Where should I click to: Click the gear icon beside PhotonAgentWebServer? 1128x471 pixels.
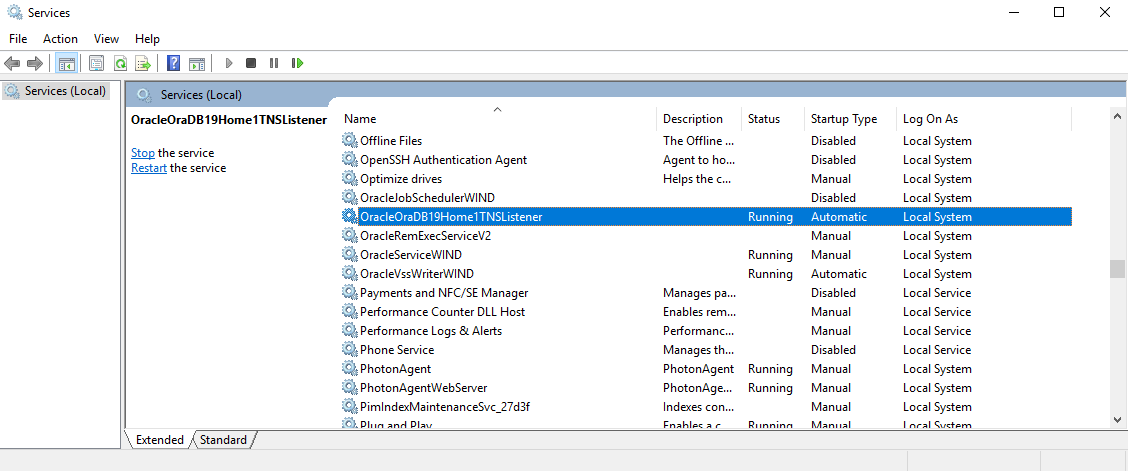point(350,388)
